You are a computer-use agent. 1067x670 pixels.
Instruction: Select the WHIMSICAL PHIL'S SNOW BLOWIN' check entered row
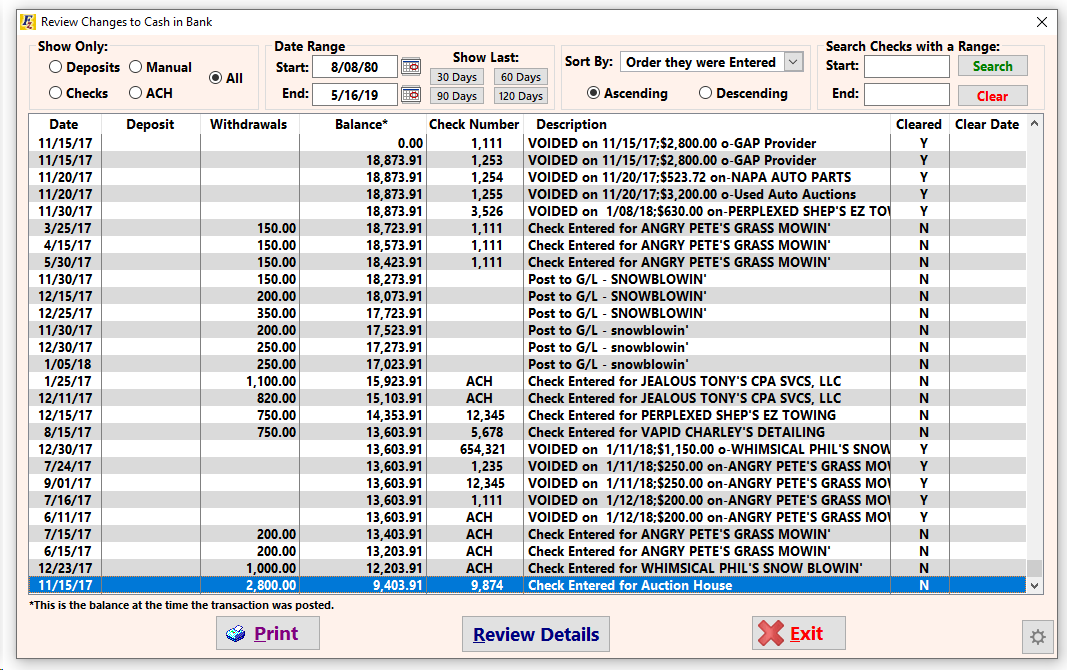click(x=527, y=569)
